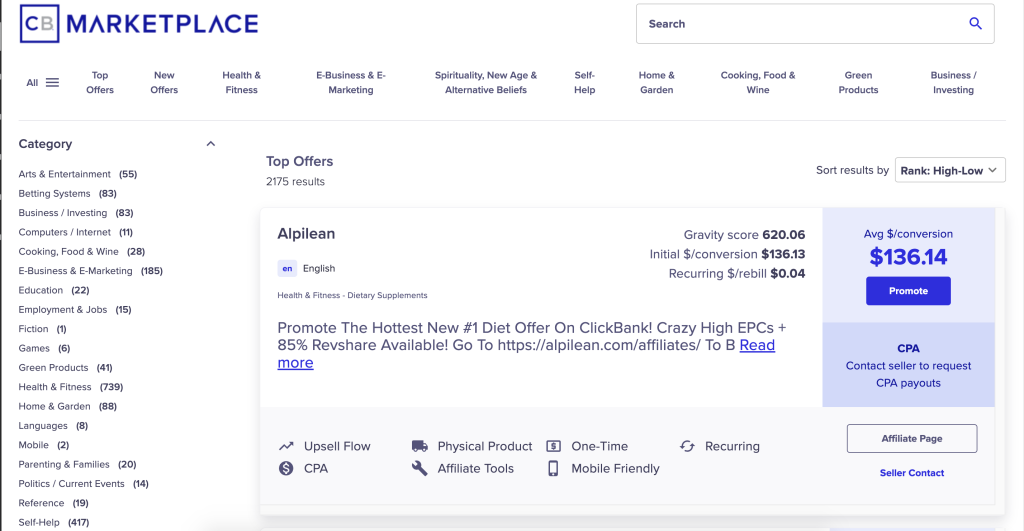This screenshot has height=531, width=1024.
Task: Filter by Employment & Jobs category
Action: 75,310
